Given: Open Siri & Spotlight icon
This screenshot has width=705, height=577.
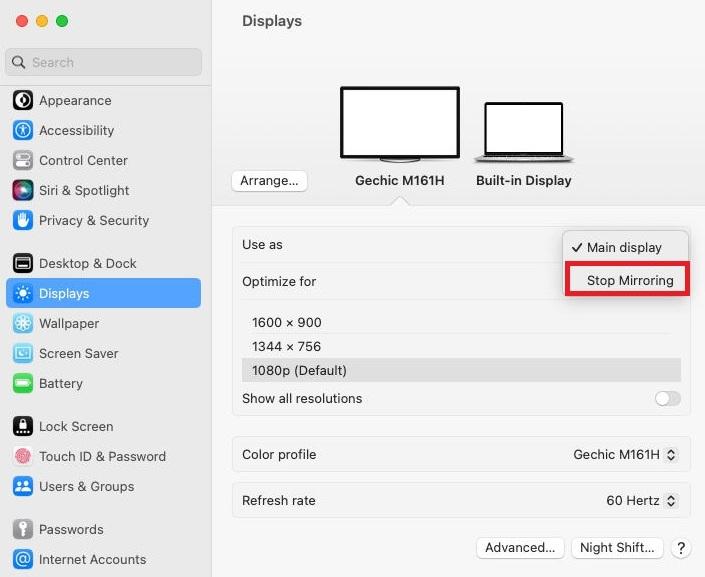Looking at the screenshot, I should (22, 191).
